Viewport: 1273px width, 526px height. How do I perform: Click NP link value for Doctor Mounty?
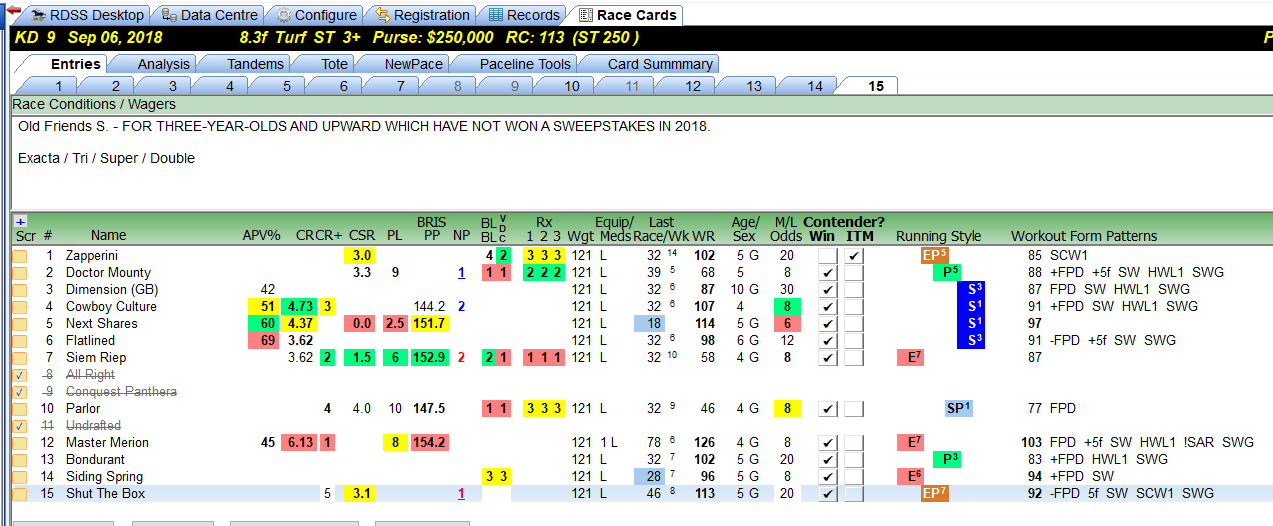tap(461, 273)
